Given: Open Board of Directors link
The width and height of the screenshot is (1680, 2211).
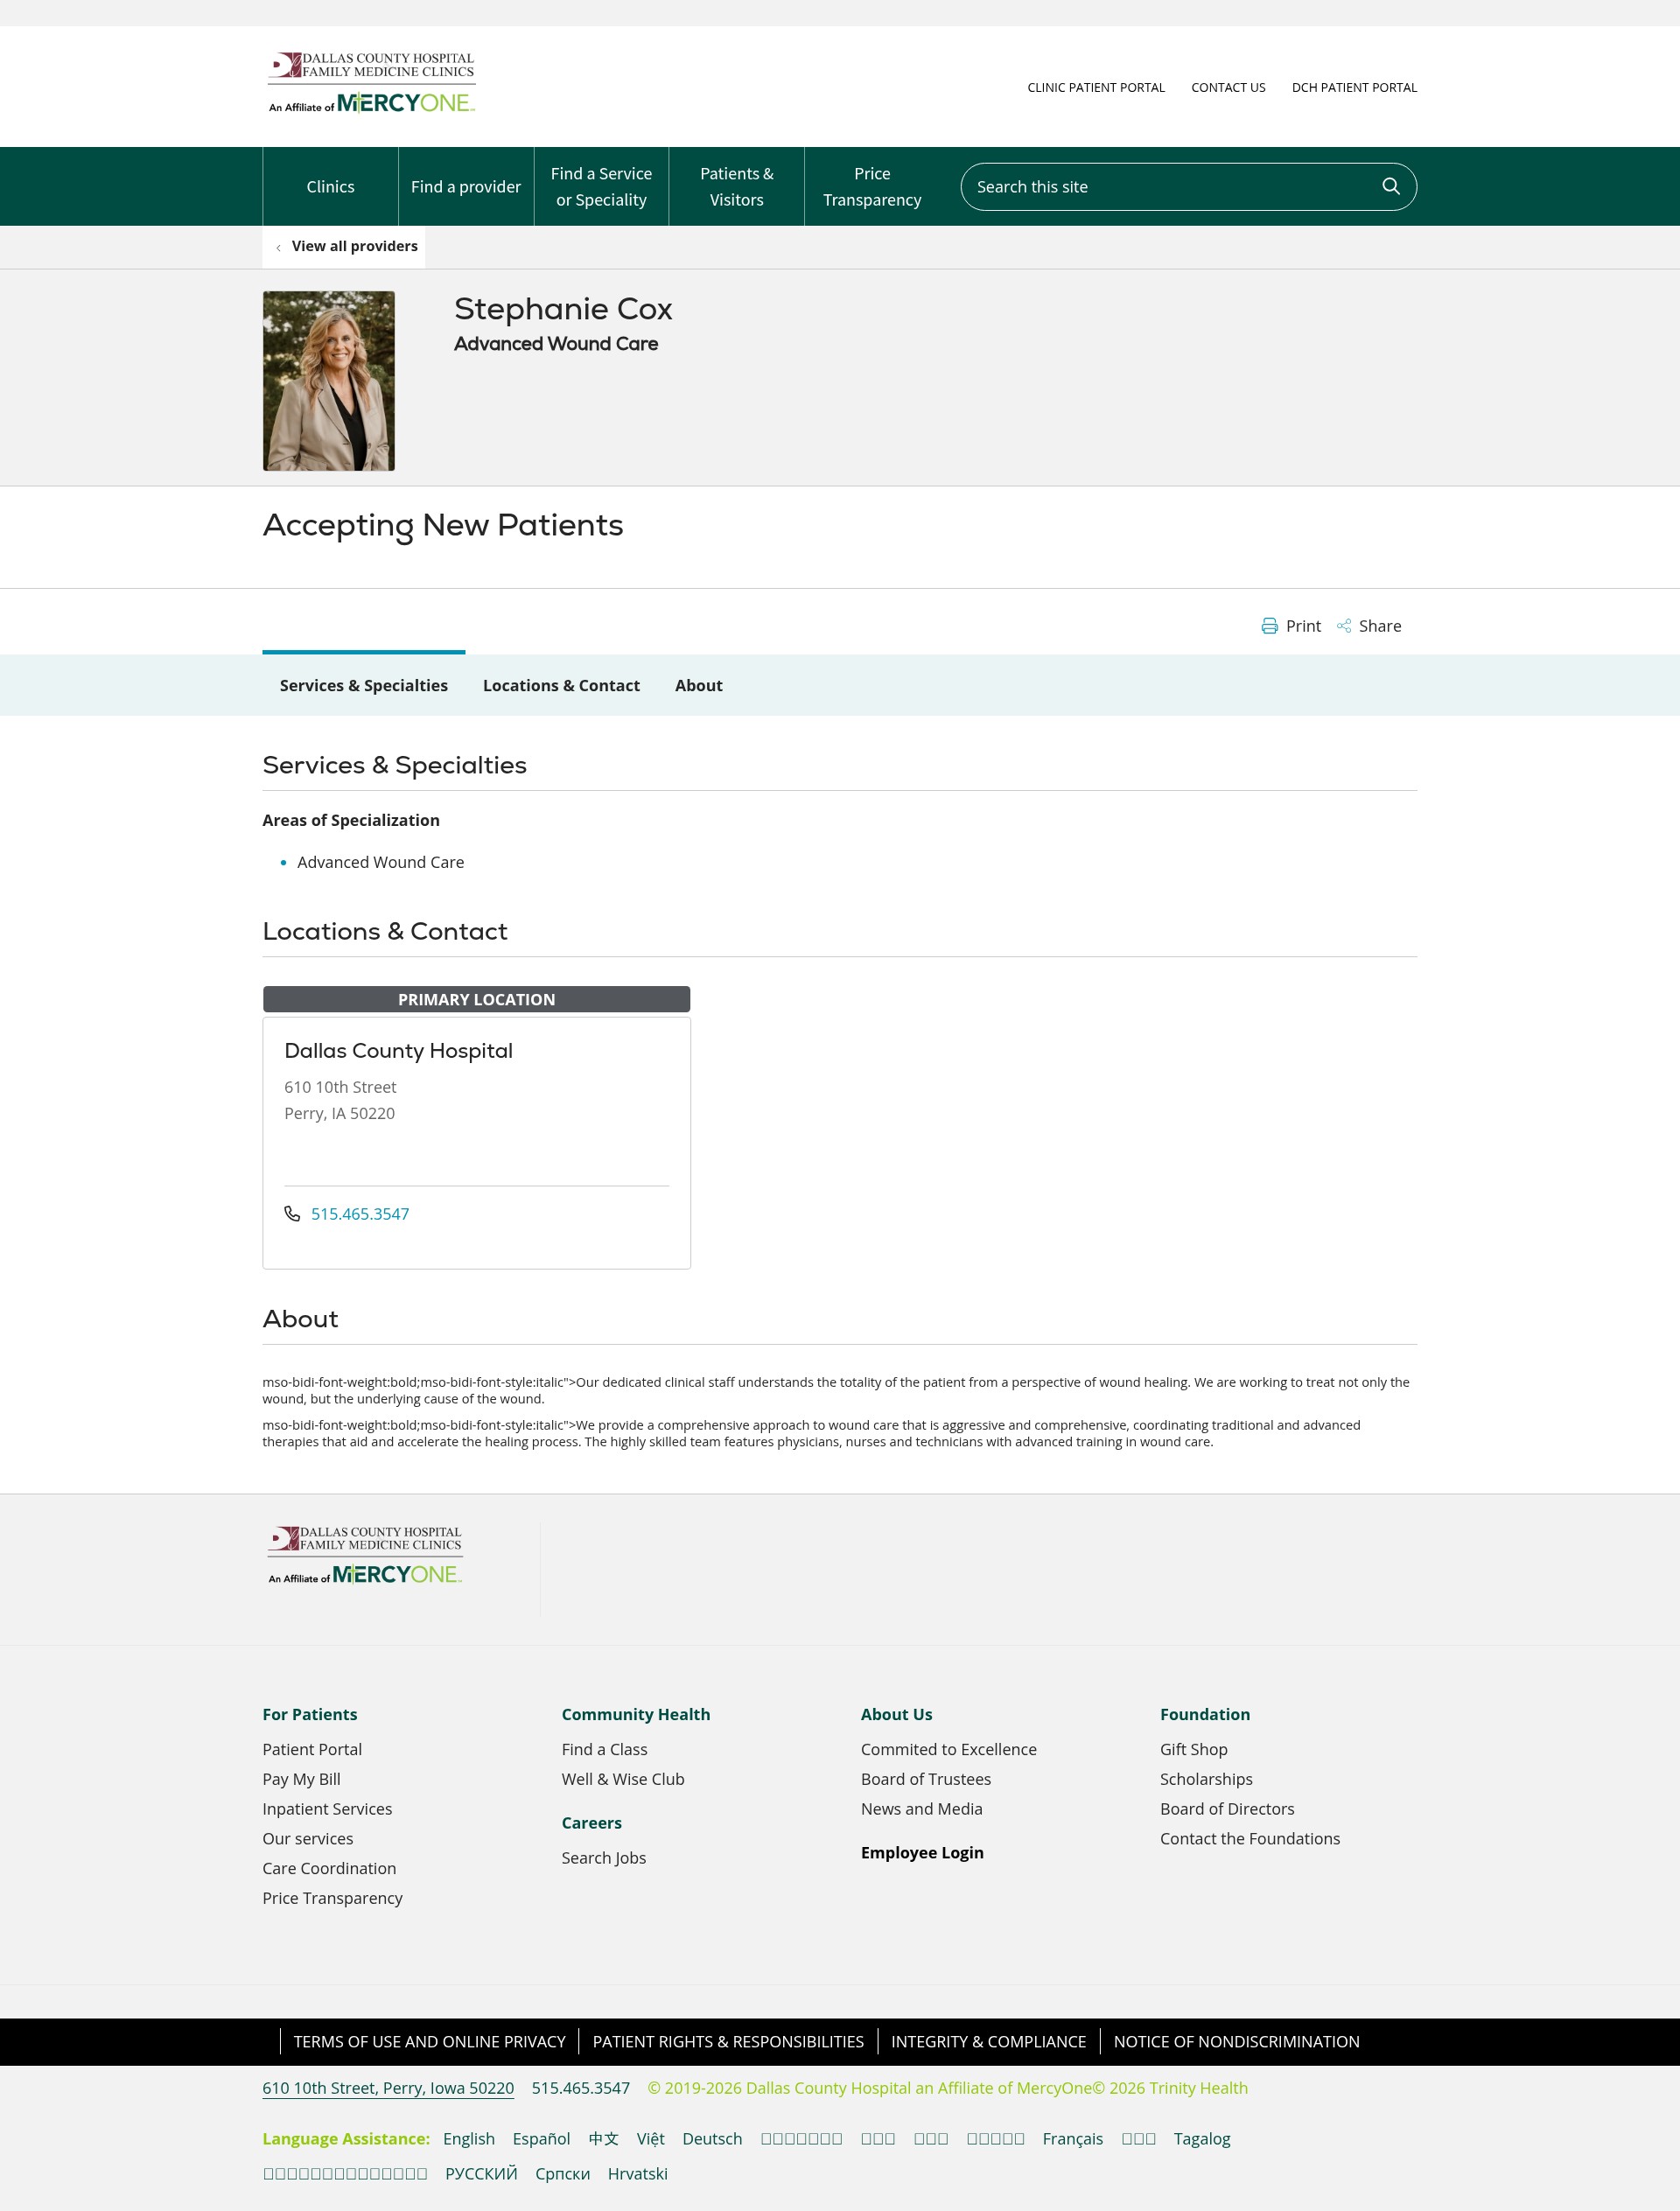Looking at the screenshot, I should (1227, 1809).
